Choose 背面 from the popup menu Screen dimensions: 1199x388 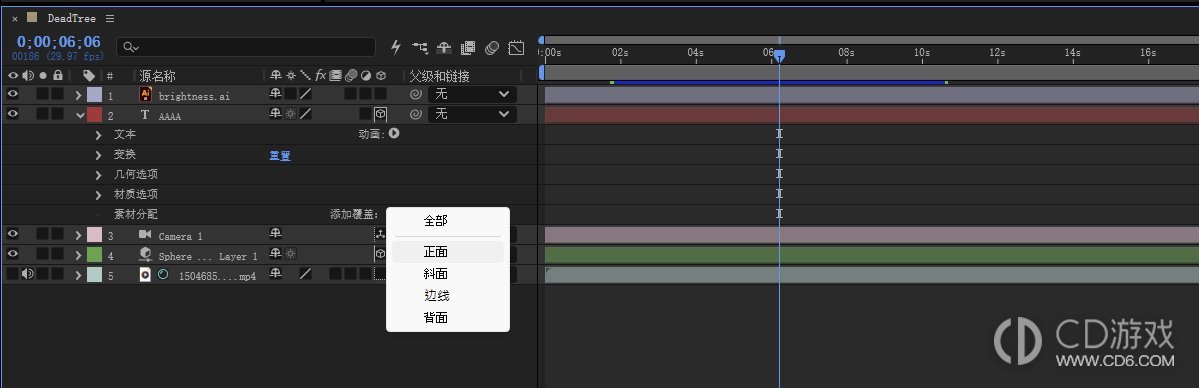coord(447,317)
